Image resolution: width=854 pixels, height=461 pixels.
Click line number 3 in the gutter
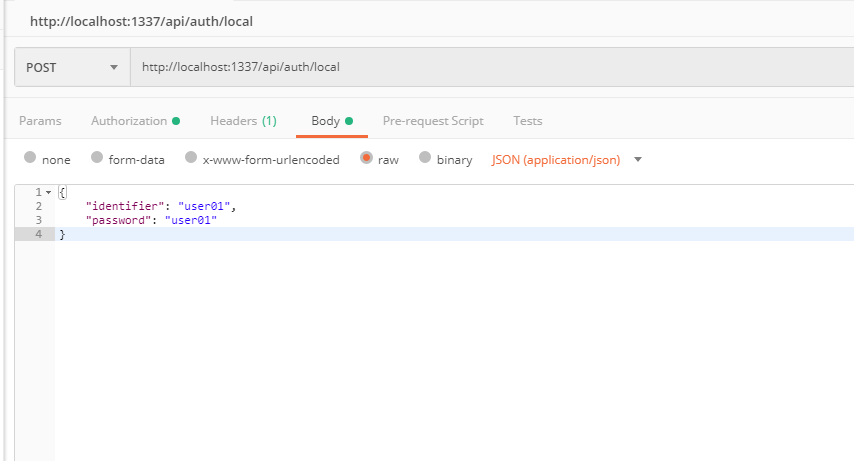[39, 220]
